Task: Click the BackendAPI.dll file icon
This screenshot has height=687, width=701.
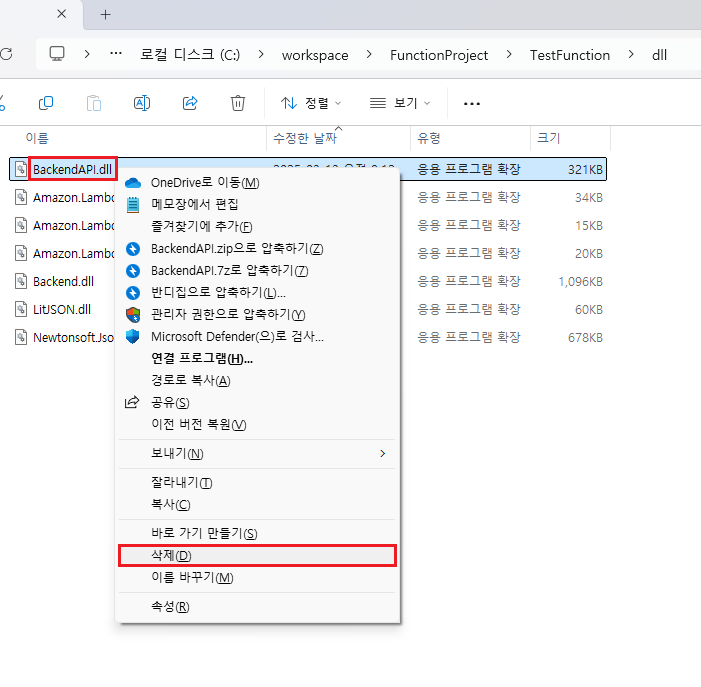Action: pyautogui.click(x=21, y=169)
